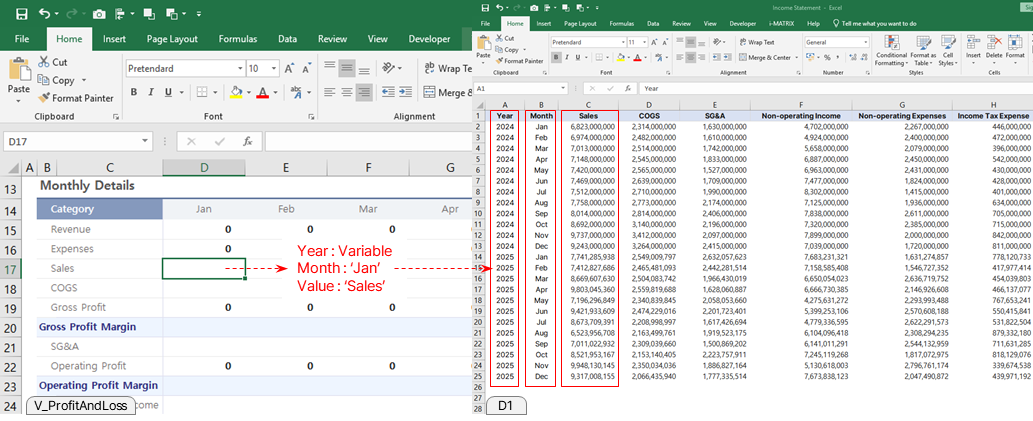
Task: Click Insert Function fx icon beside D17 box
Action: 247,142
